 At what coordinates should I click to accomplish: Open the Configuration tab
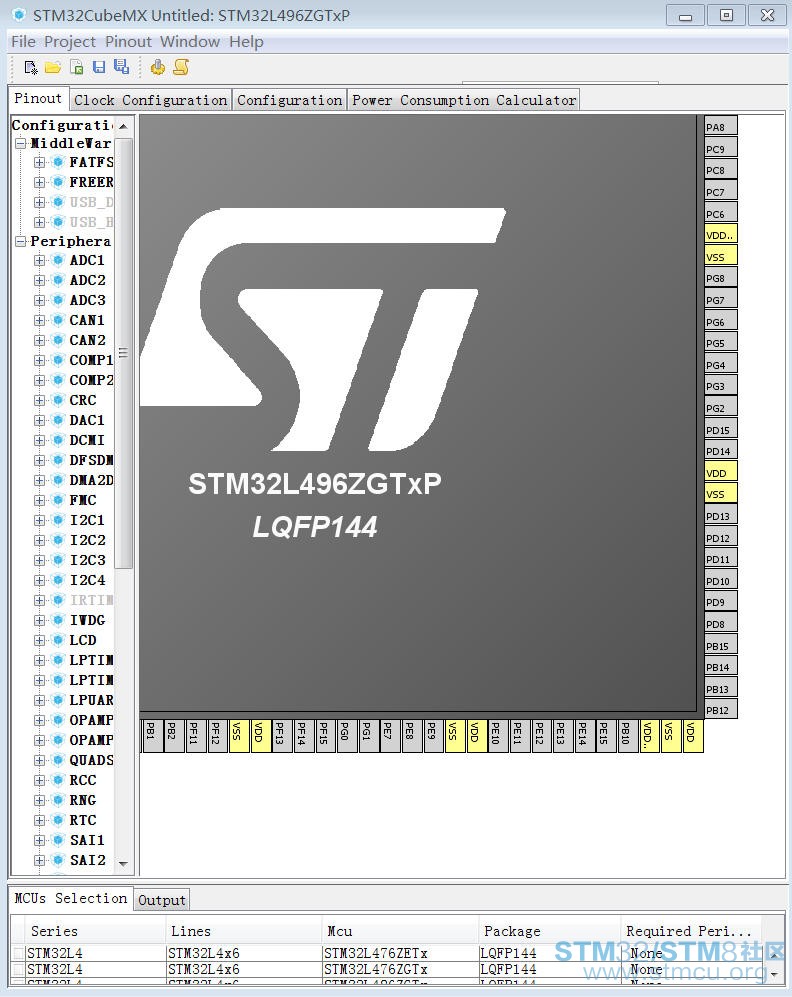click(289, 100)
